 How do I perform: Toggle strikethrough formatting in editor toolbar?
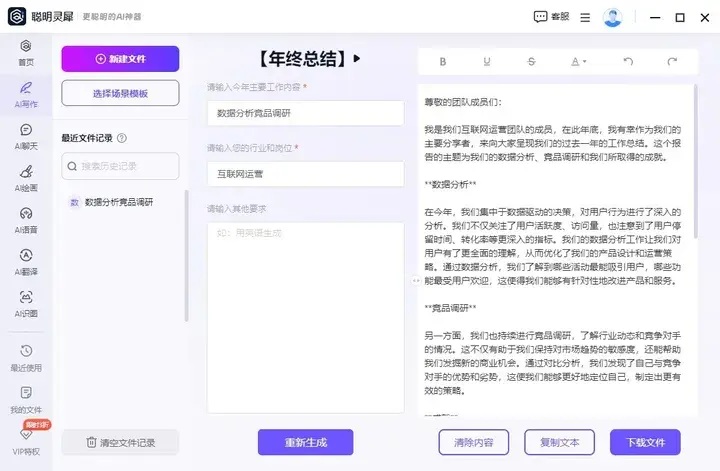pos(531,61)
